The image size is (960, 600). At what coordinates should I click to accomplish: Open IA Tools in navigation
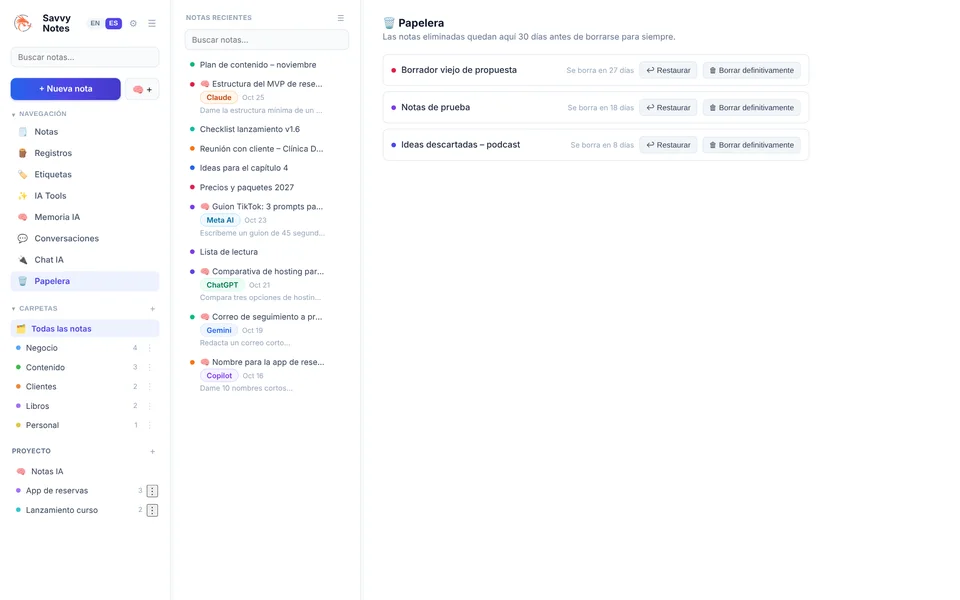coord(85,196)
